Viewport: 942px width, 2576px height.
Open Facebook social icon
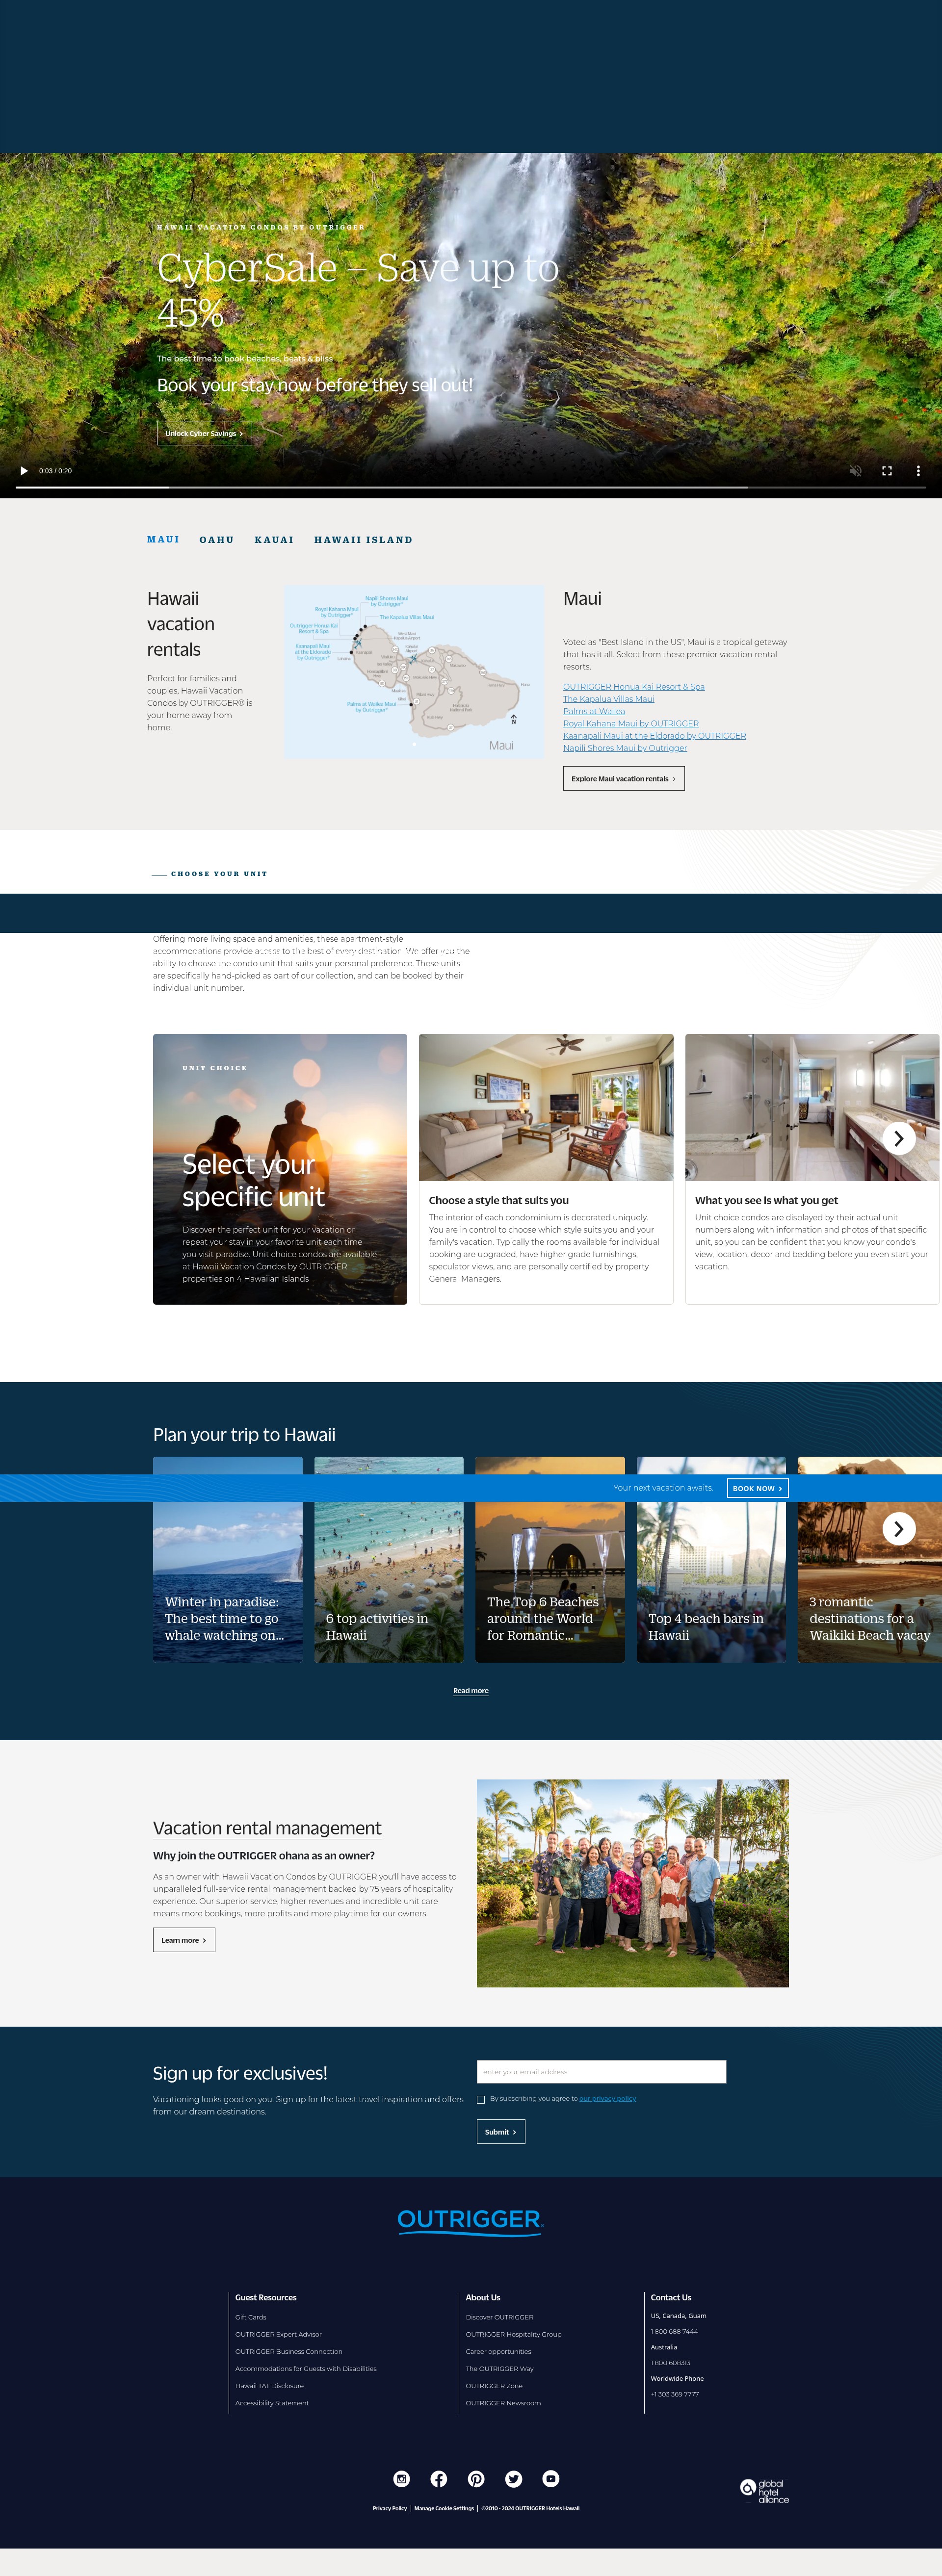439,2479
